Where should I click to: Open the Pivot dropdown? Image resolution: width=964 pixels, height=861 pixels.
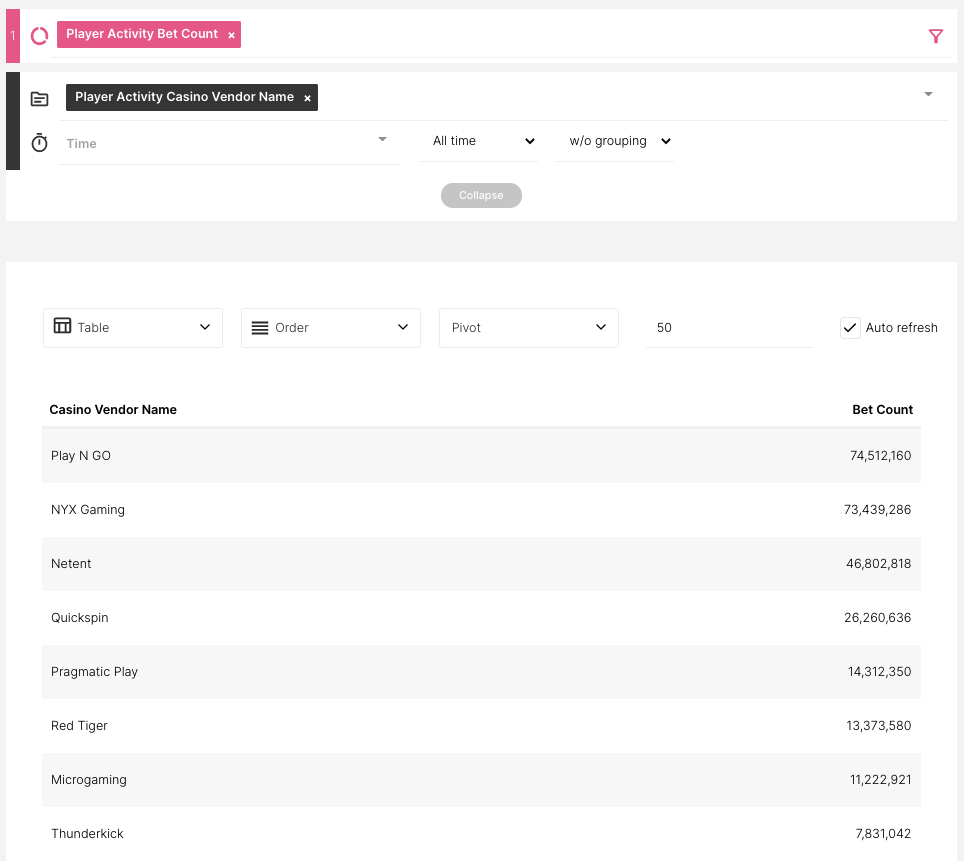(x=528, y=328)
